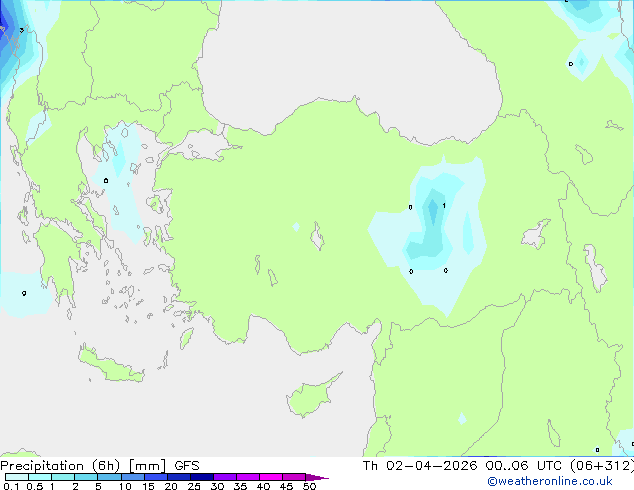Click the above-50 arrow tip of legend
Image resolution: width=634 pixels, height=490 pixels.
317,477
